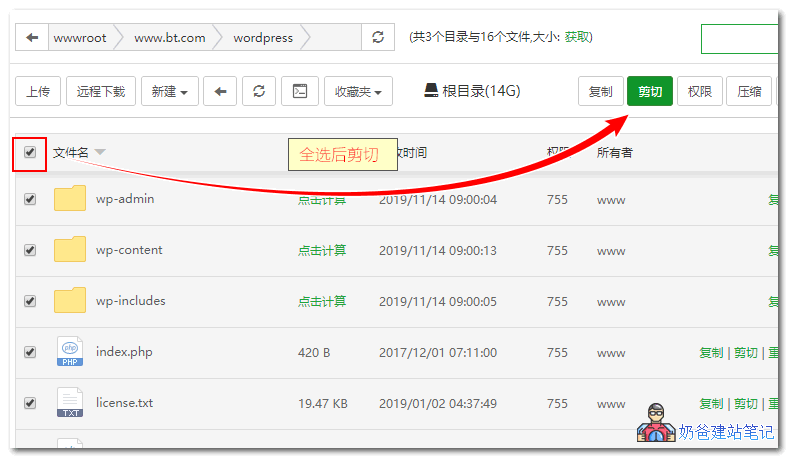Uncheck the wp-content folder checkbox

pos(30,250)
